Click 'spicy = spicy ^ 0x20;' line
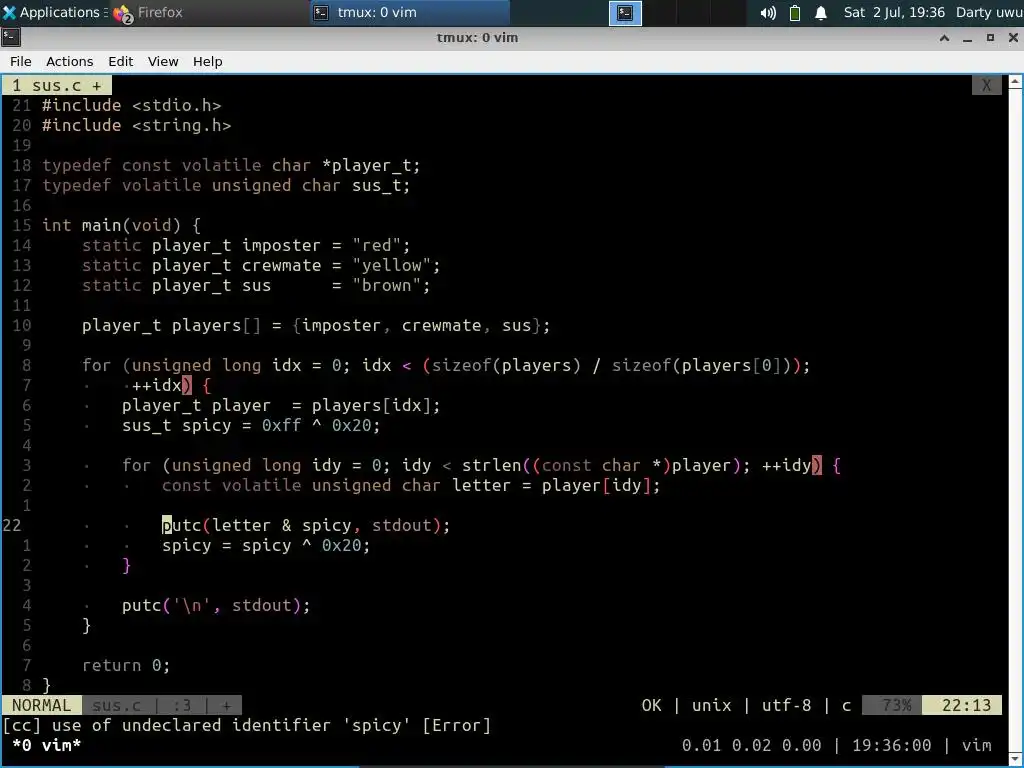This screenshot has height=768, width=1024. pos(266,545)
